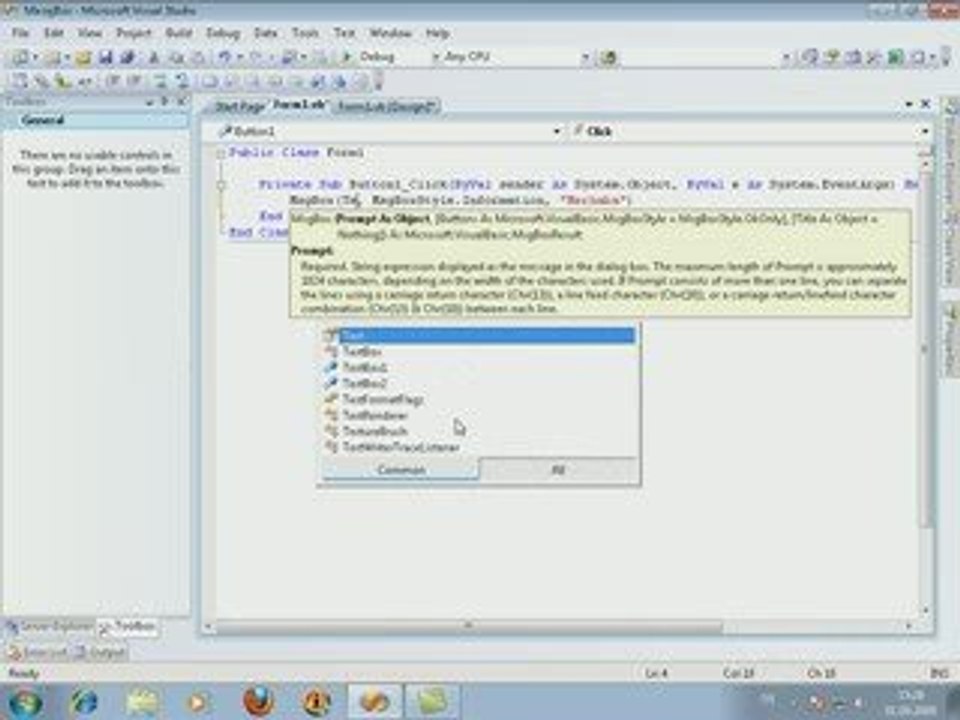
Task: Click the Decrease indent icon
Action: tap(113, 81)
